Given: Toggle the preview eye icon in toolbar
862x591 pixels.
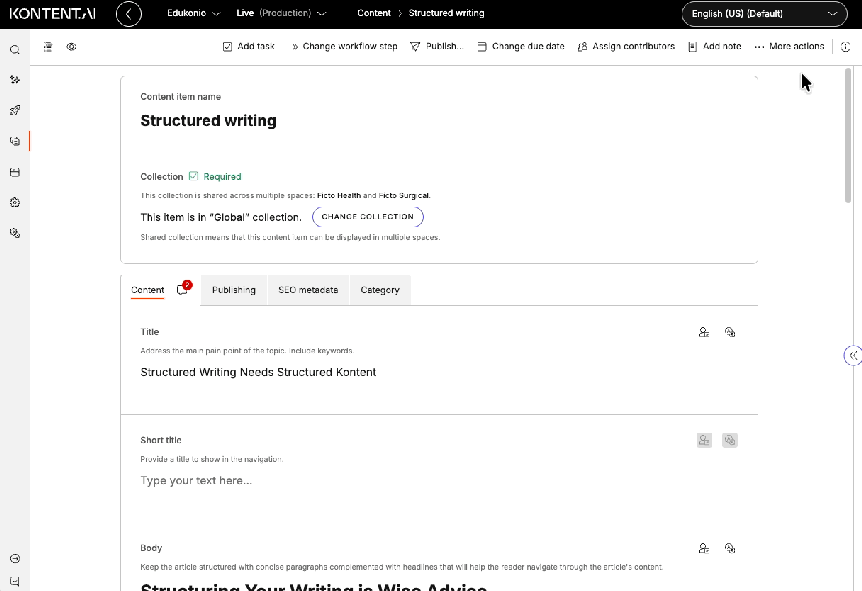Looking at the screenshot, I should point(71,47).
